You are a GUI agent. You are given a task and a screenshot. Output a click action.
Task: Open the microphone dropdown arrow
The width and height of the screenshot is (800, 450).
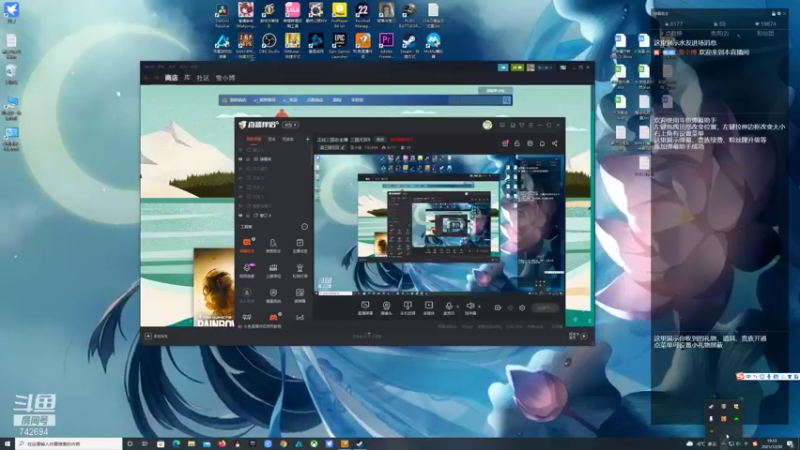pos(457,307)
